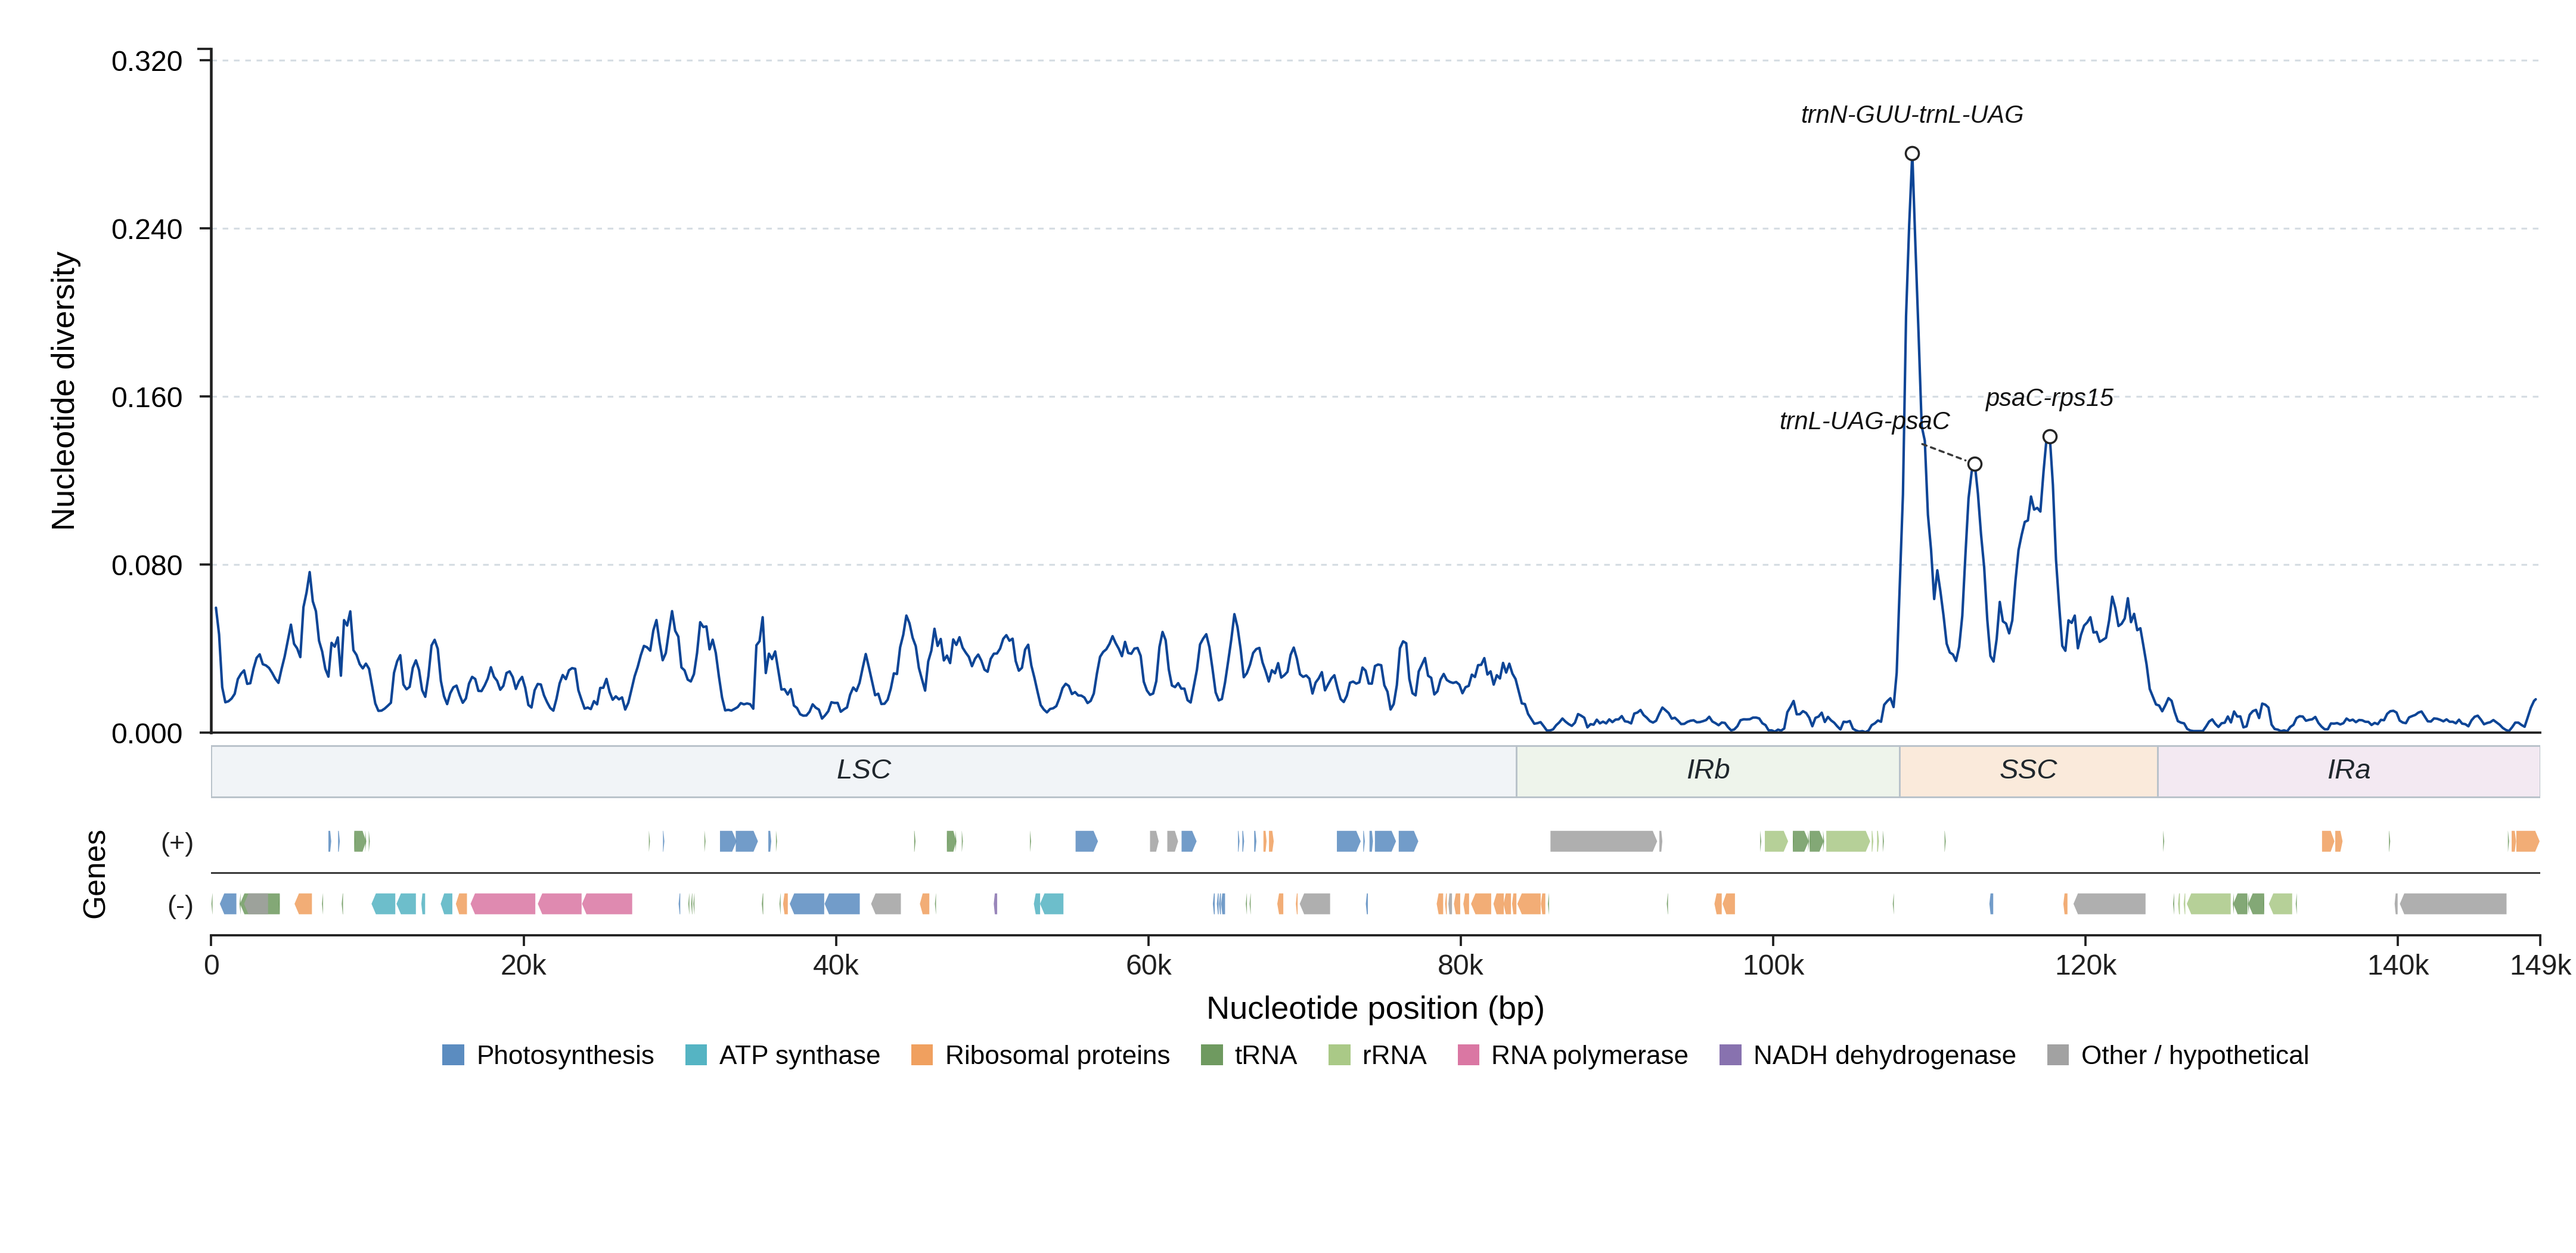Click the ATP synthase legend swatch
Viewport: 2576px width, 1253px height.
pos(696,1055)
